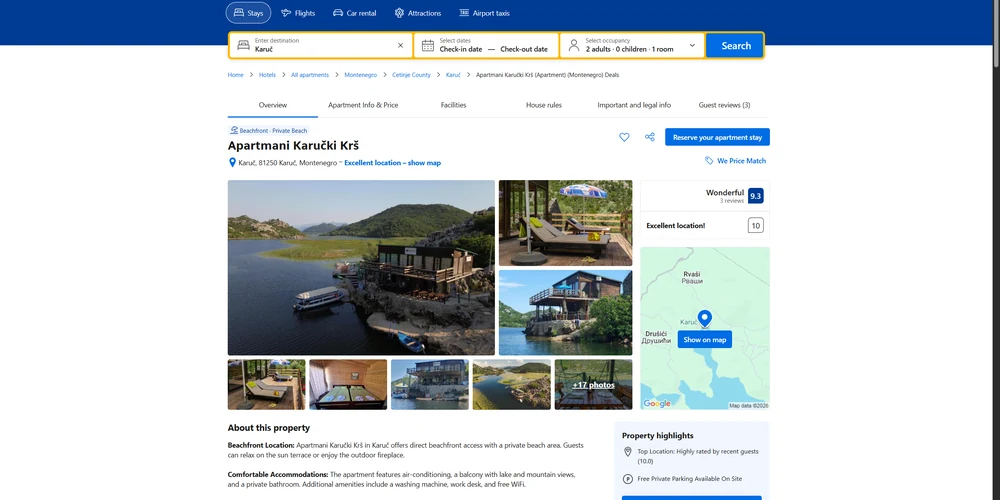Click the person icon in occupancy field
This screenshot has height=500, width=1000.
click(x=574, y=45)
